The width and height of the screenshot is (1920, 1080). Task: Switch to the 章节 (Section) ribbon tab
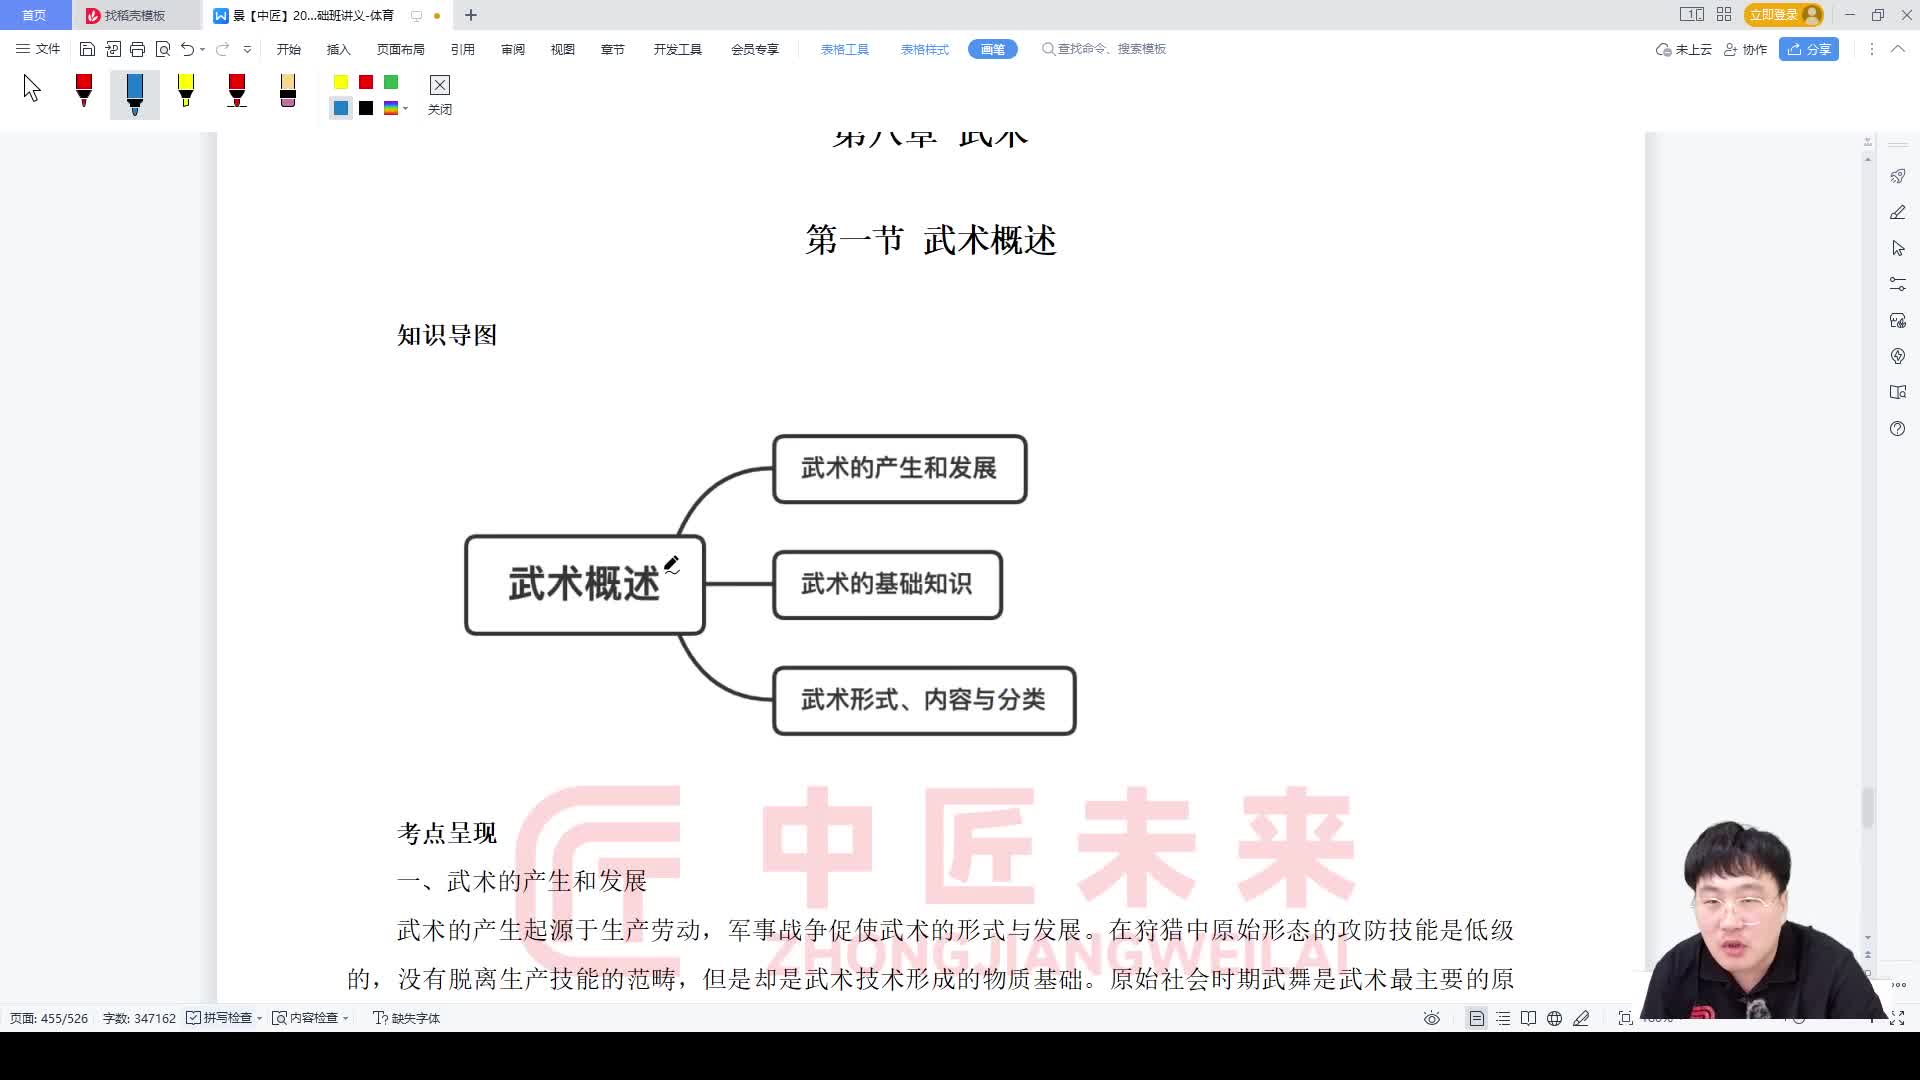coord(613,48)
